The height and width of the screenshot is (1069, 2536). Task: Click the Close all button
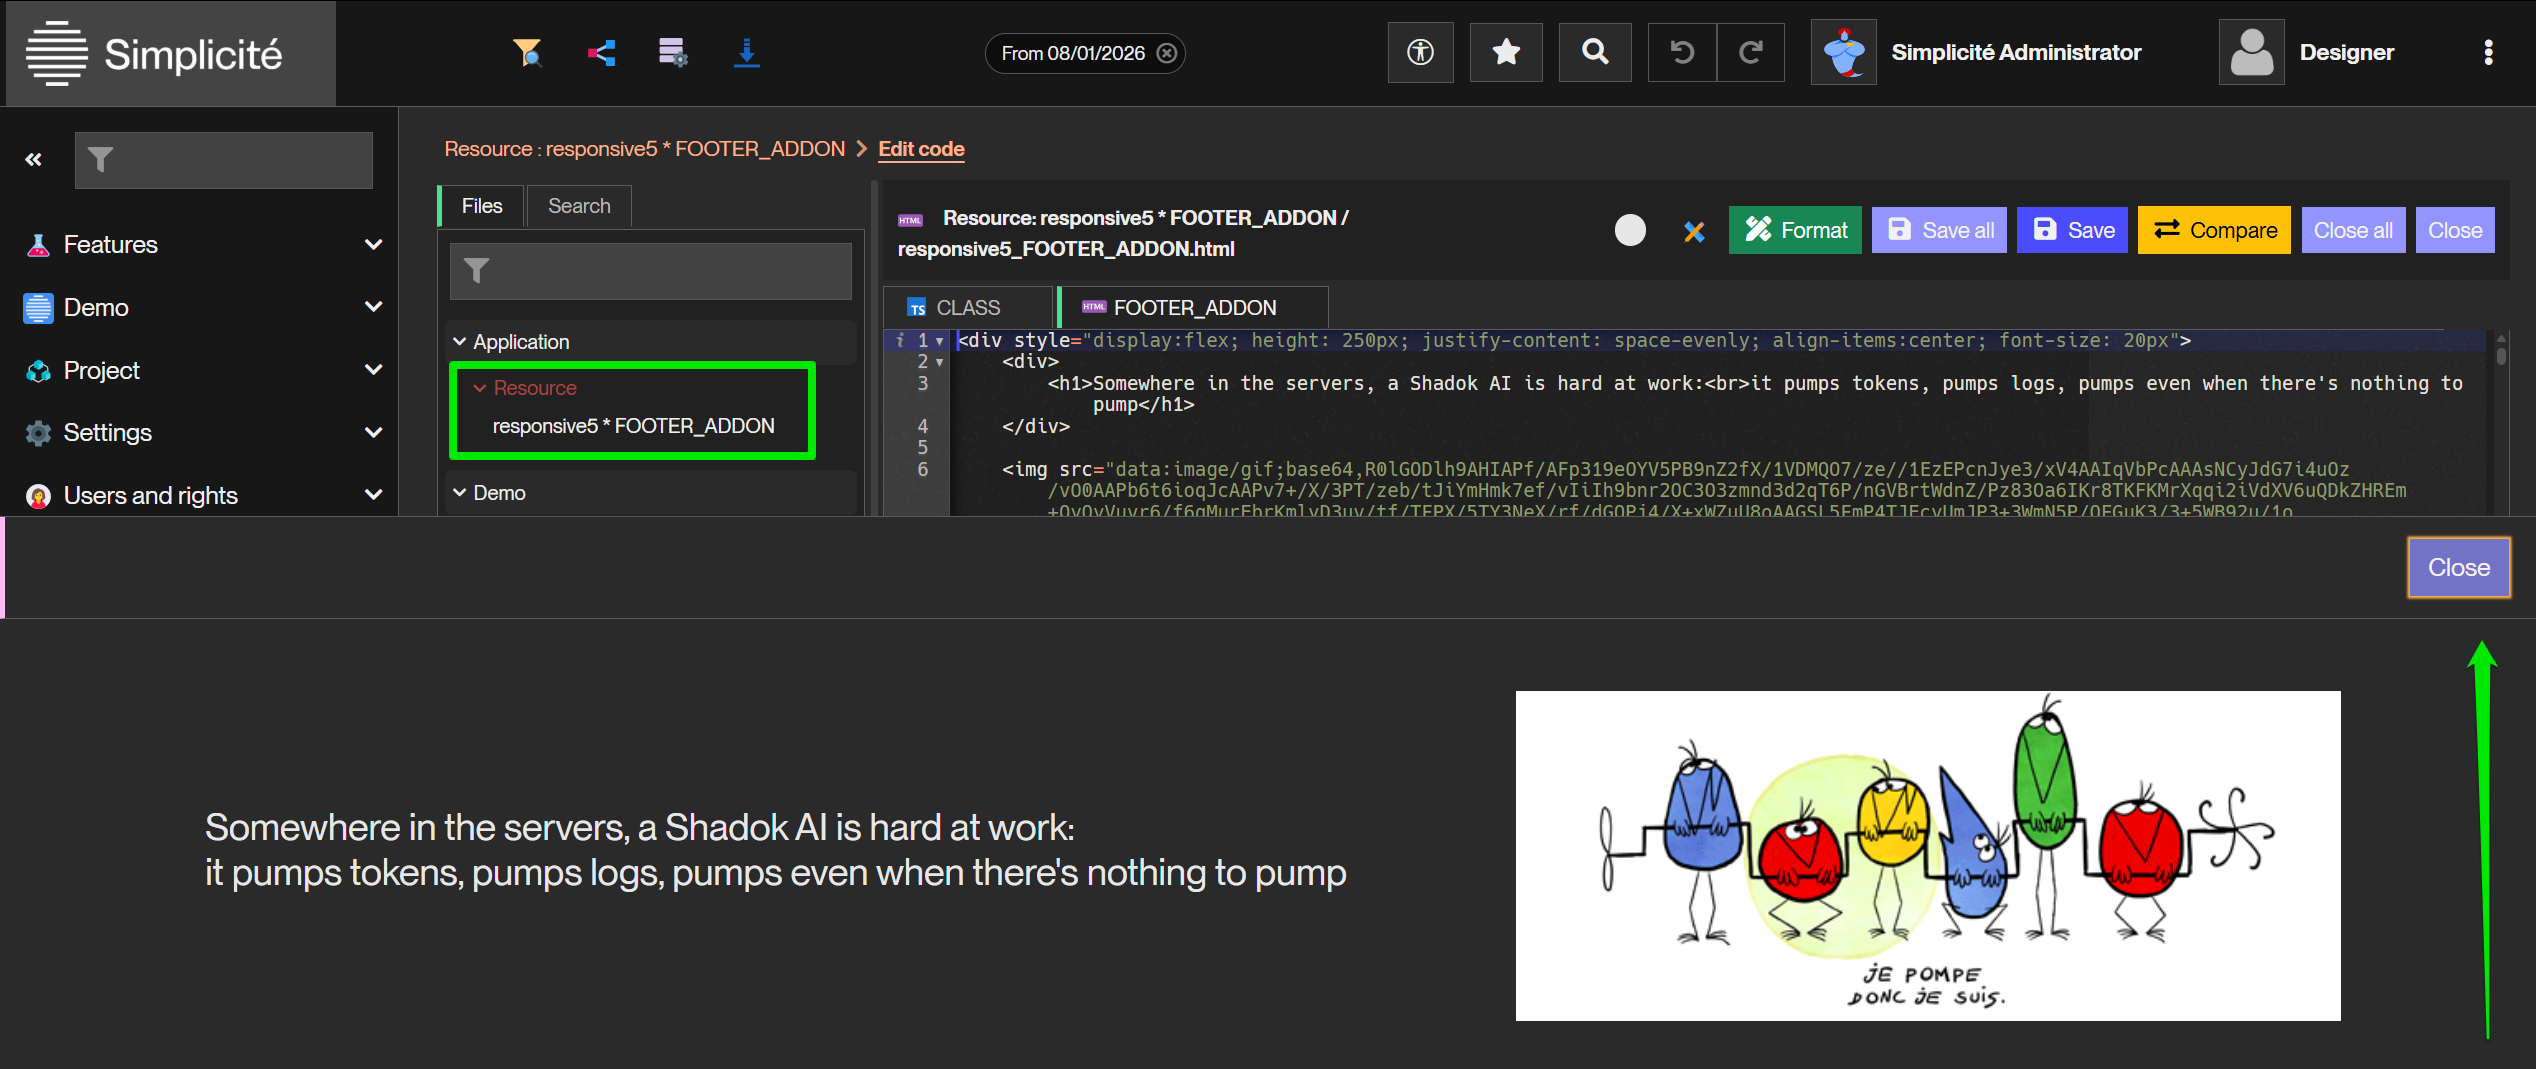[x=2353, y=230]
